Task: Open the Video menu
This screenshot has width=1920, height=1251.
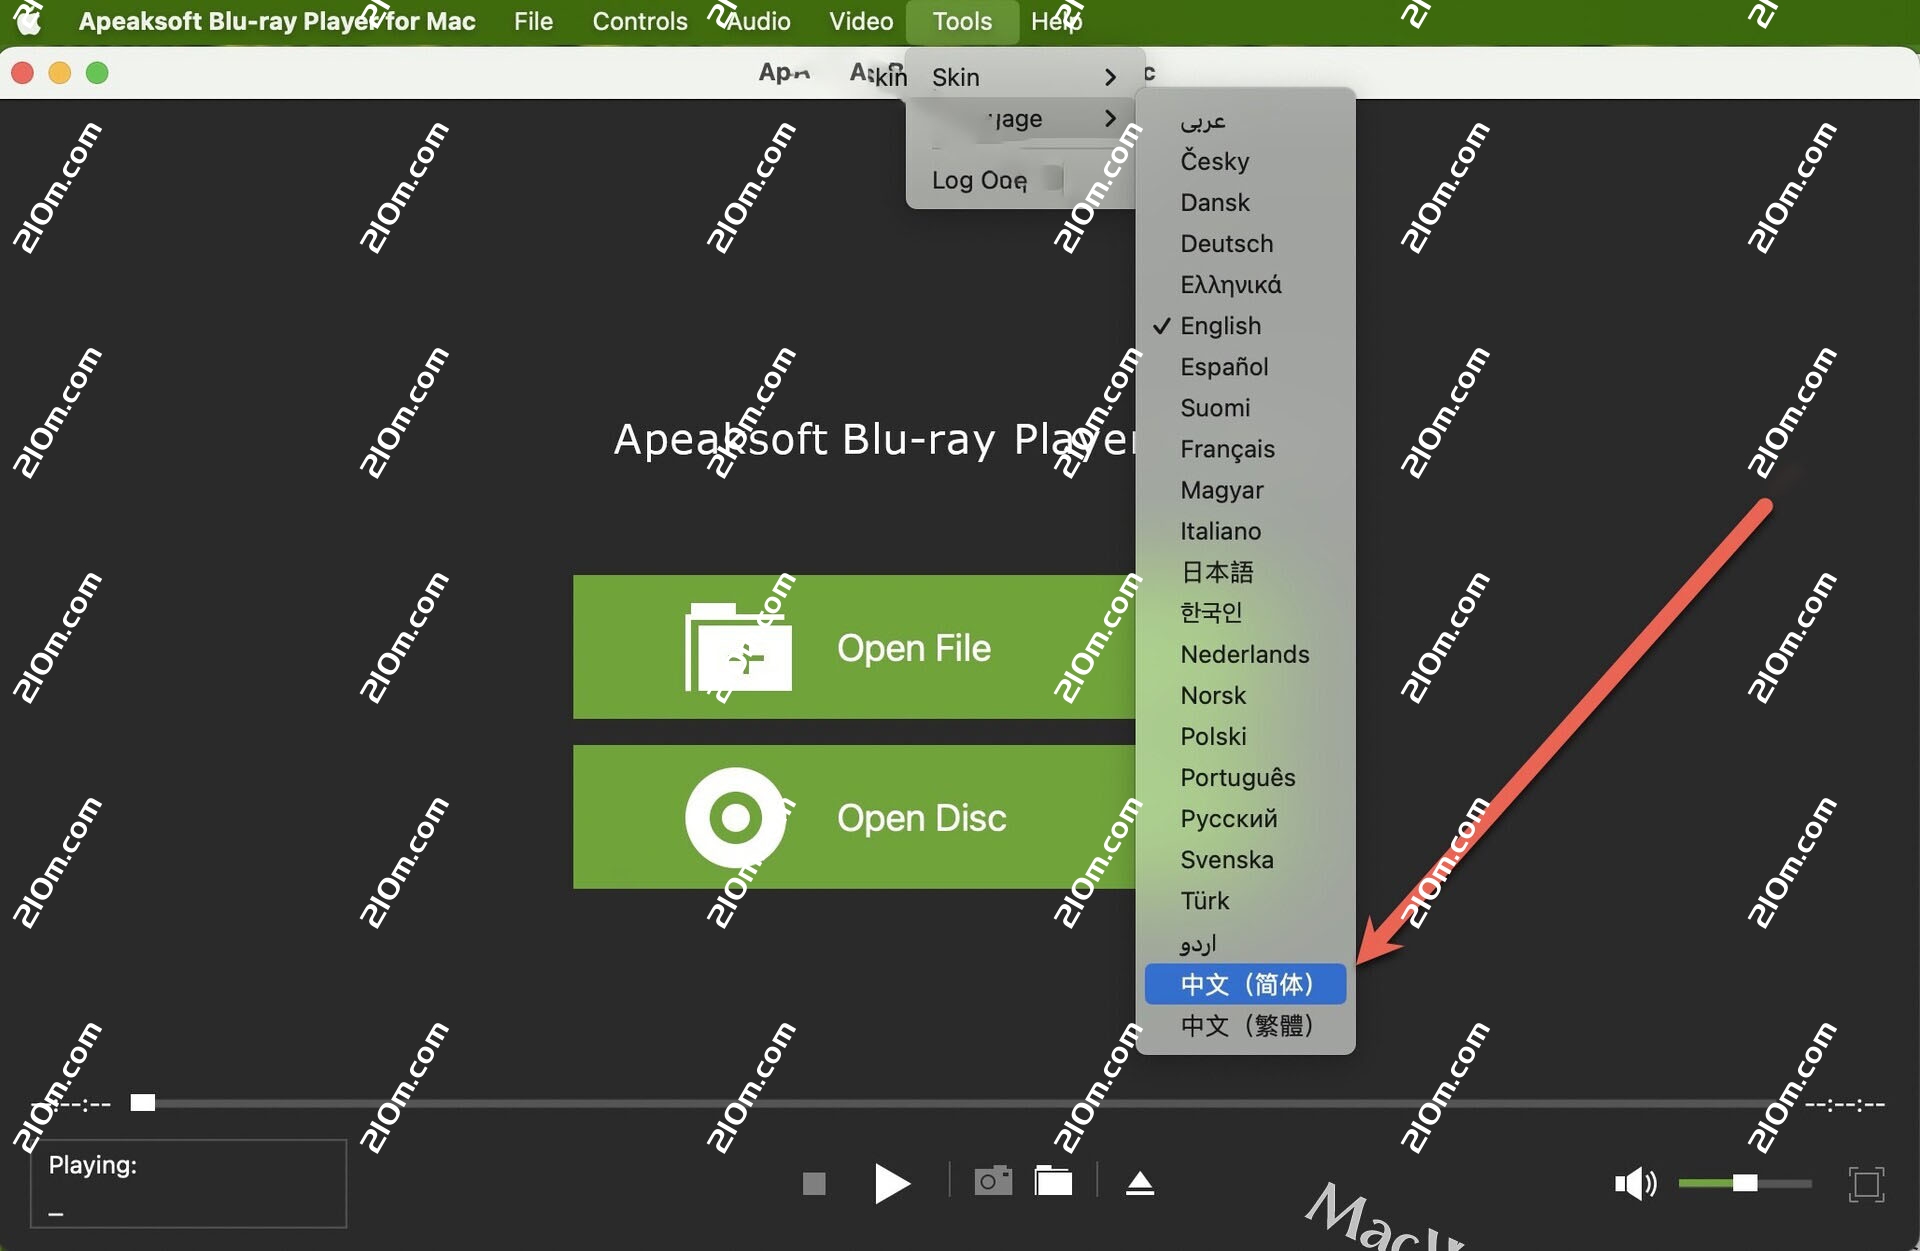Action: pos(860,21)
